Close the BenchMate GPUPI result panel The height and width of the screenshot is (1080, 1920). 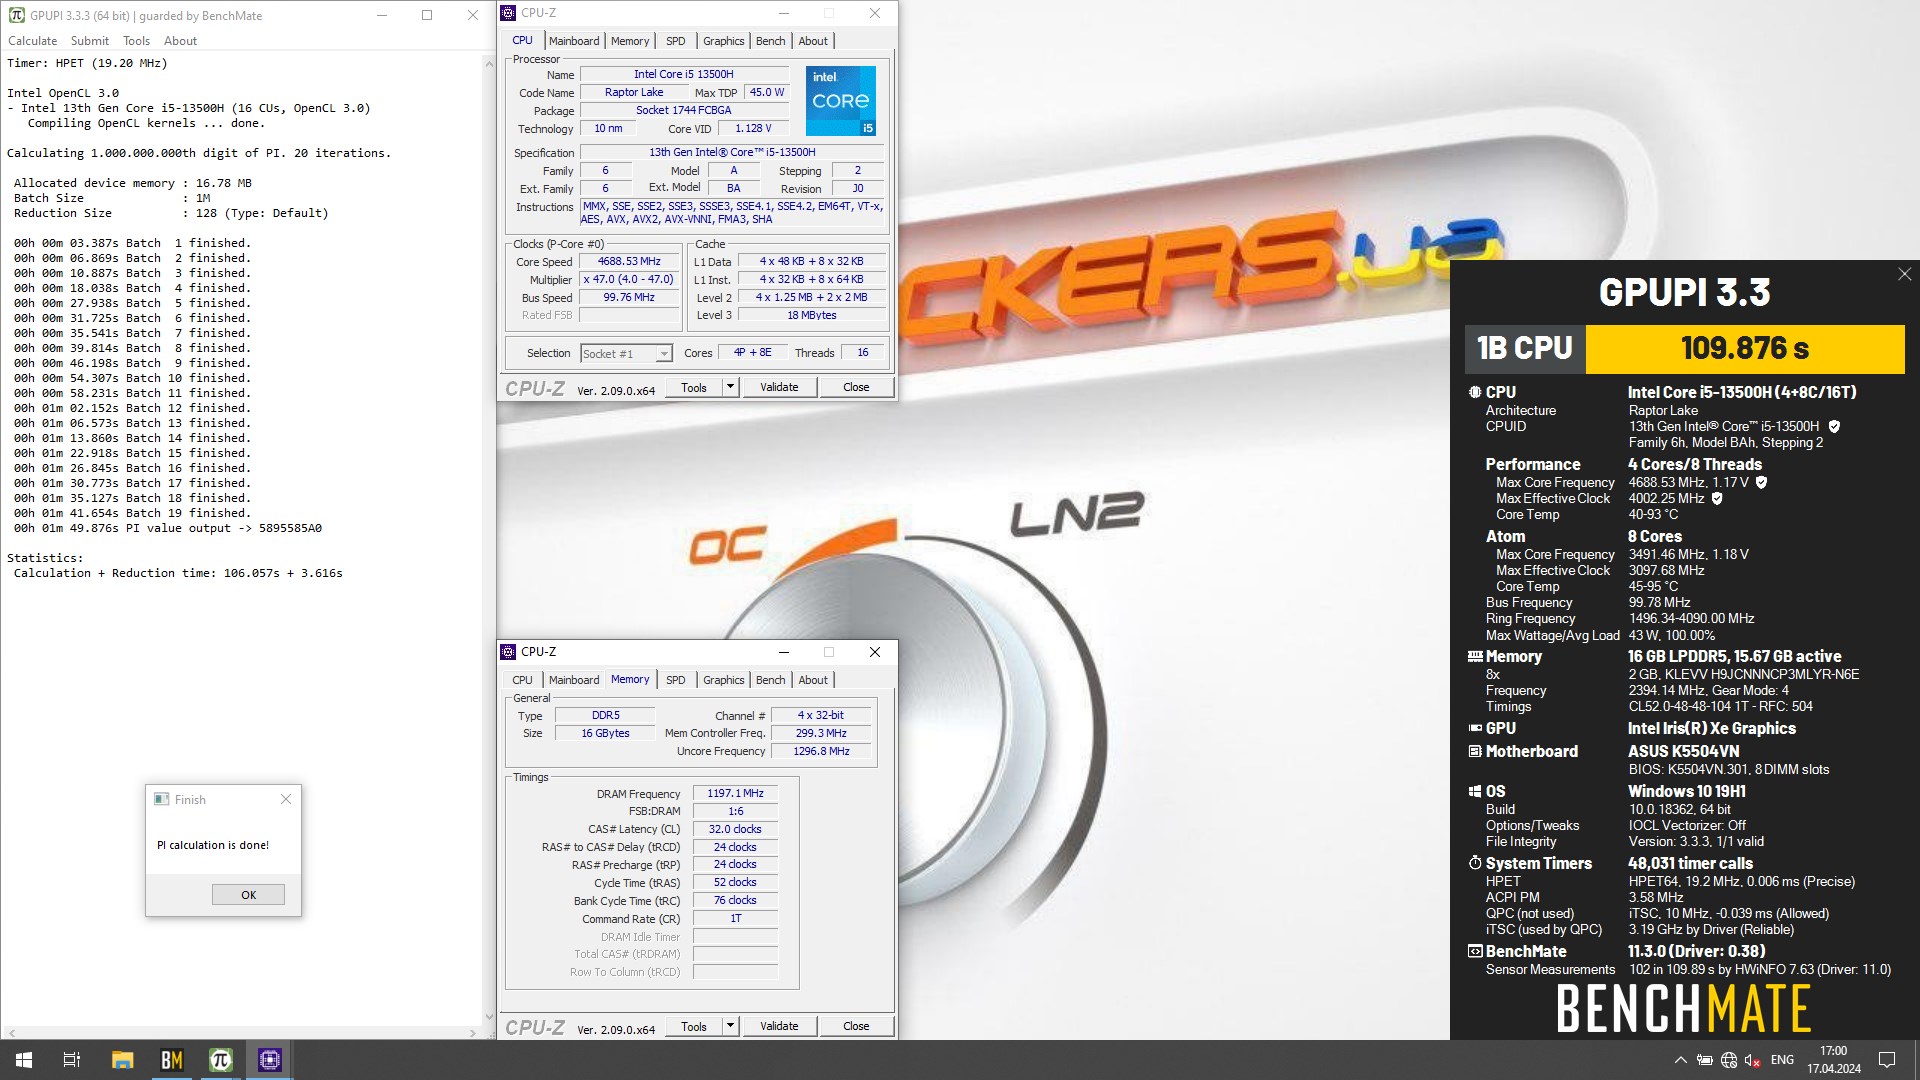tap(1904, 274)
